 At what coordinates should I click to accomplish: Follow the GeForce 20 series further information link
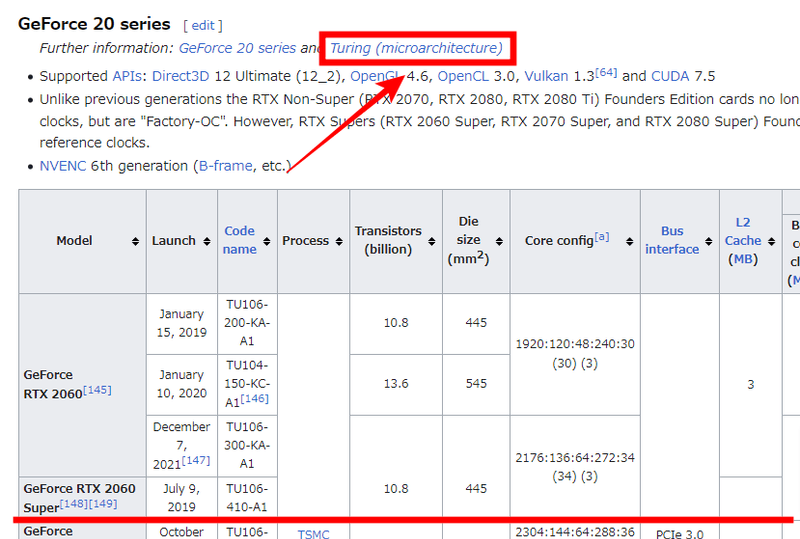pyautogui.click(x=238, y=48)
